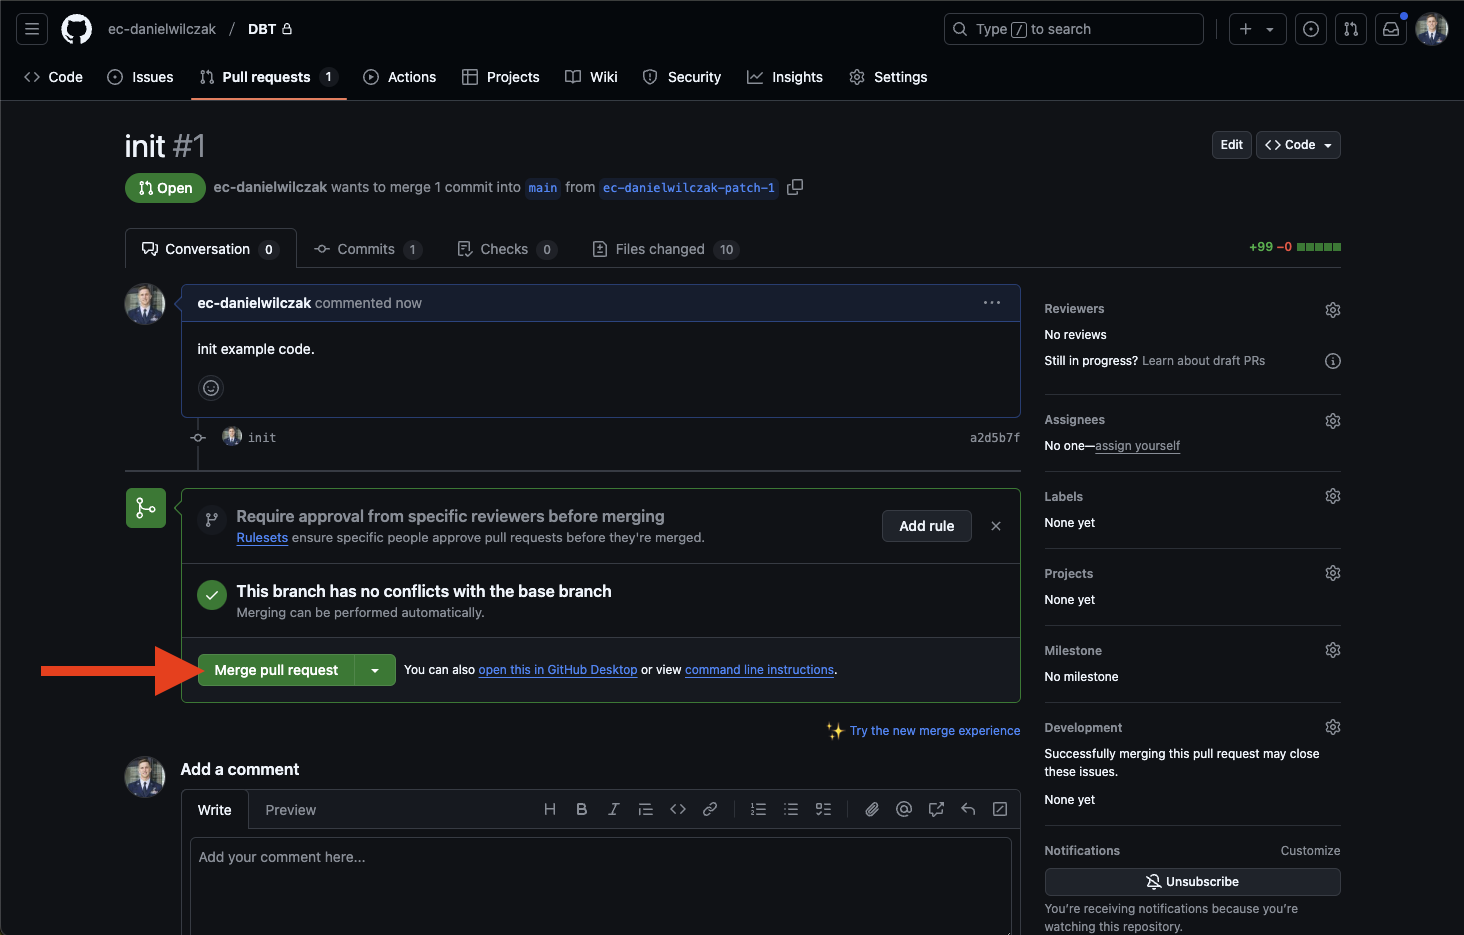The image size is (1464, 935).
Task: Insert cross-reference to issue or PR
Action: point(936,809)
